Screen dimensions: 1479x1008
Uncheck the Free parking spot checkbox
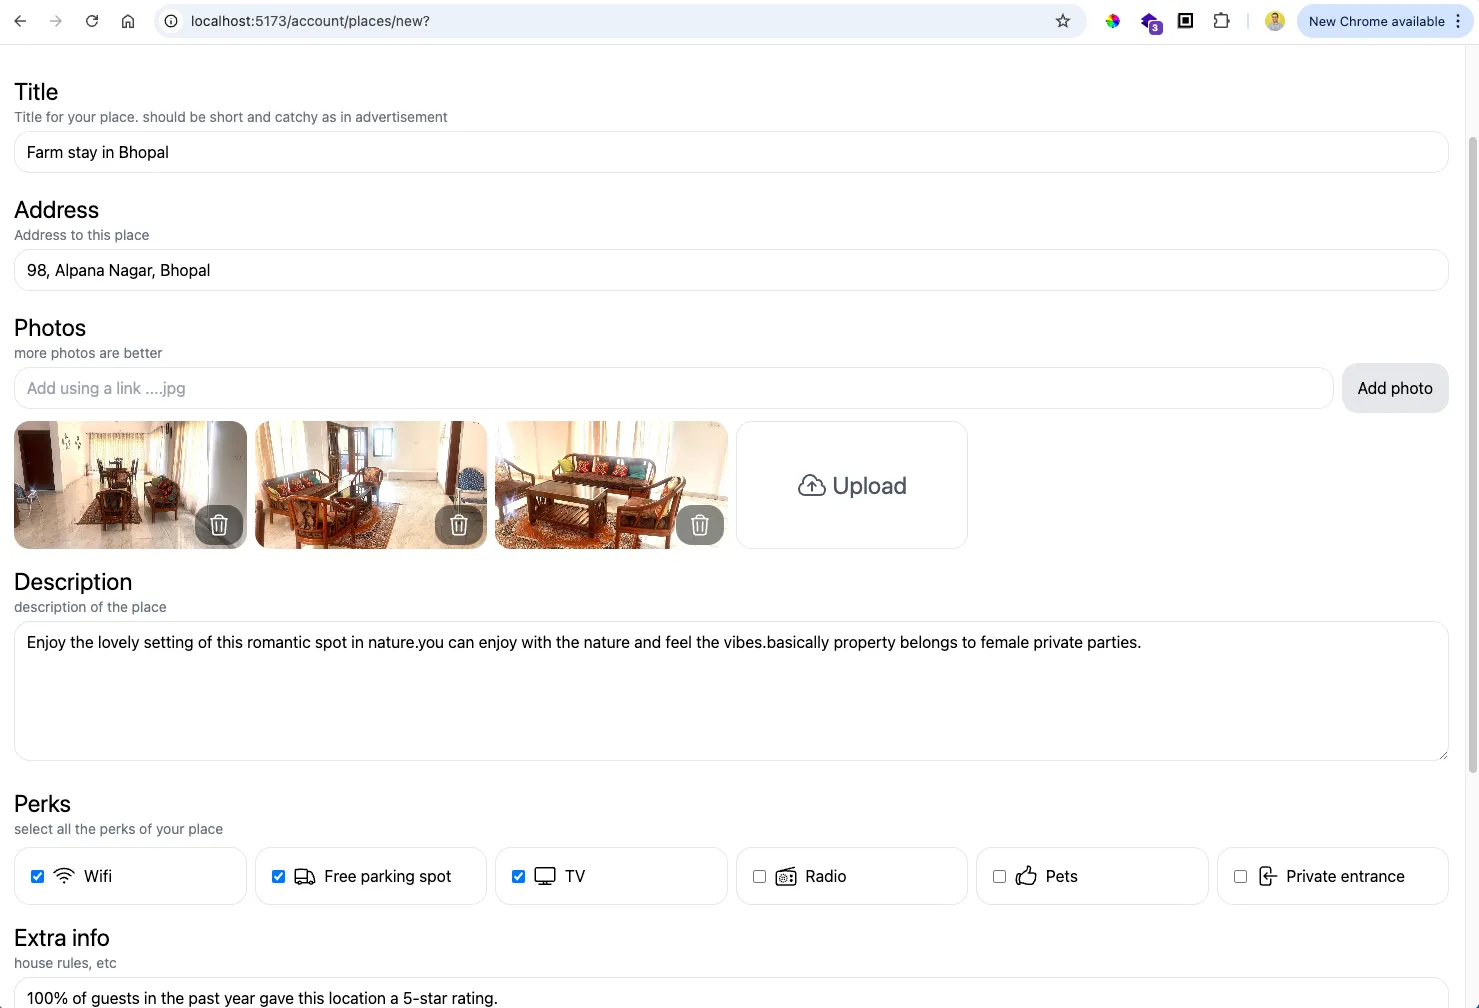[278, 877]
